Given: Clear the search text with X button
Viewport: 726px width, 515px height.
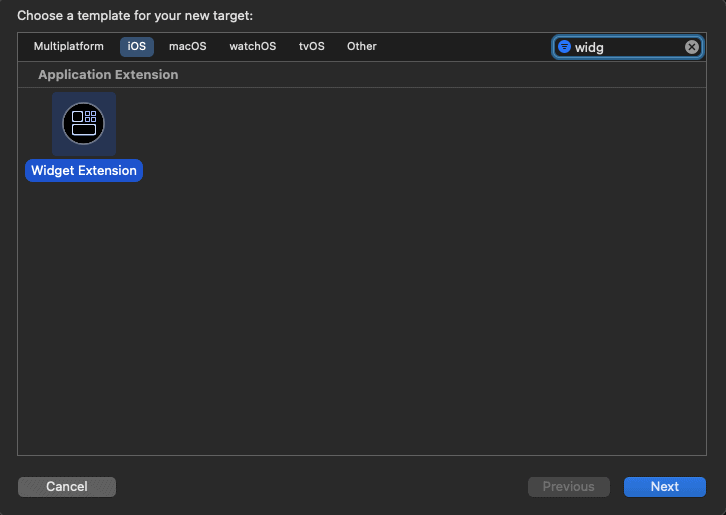Looking at the screenshot, I should click(692, 47).
